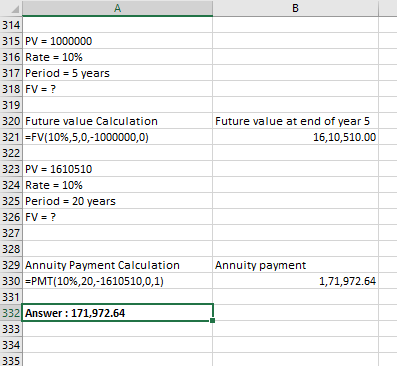Viewport: 397px width, 366px height.
Task: Select cell 'Rate = 10%' in row 316
Action: pos(117,57)
